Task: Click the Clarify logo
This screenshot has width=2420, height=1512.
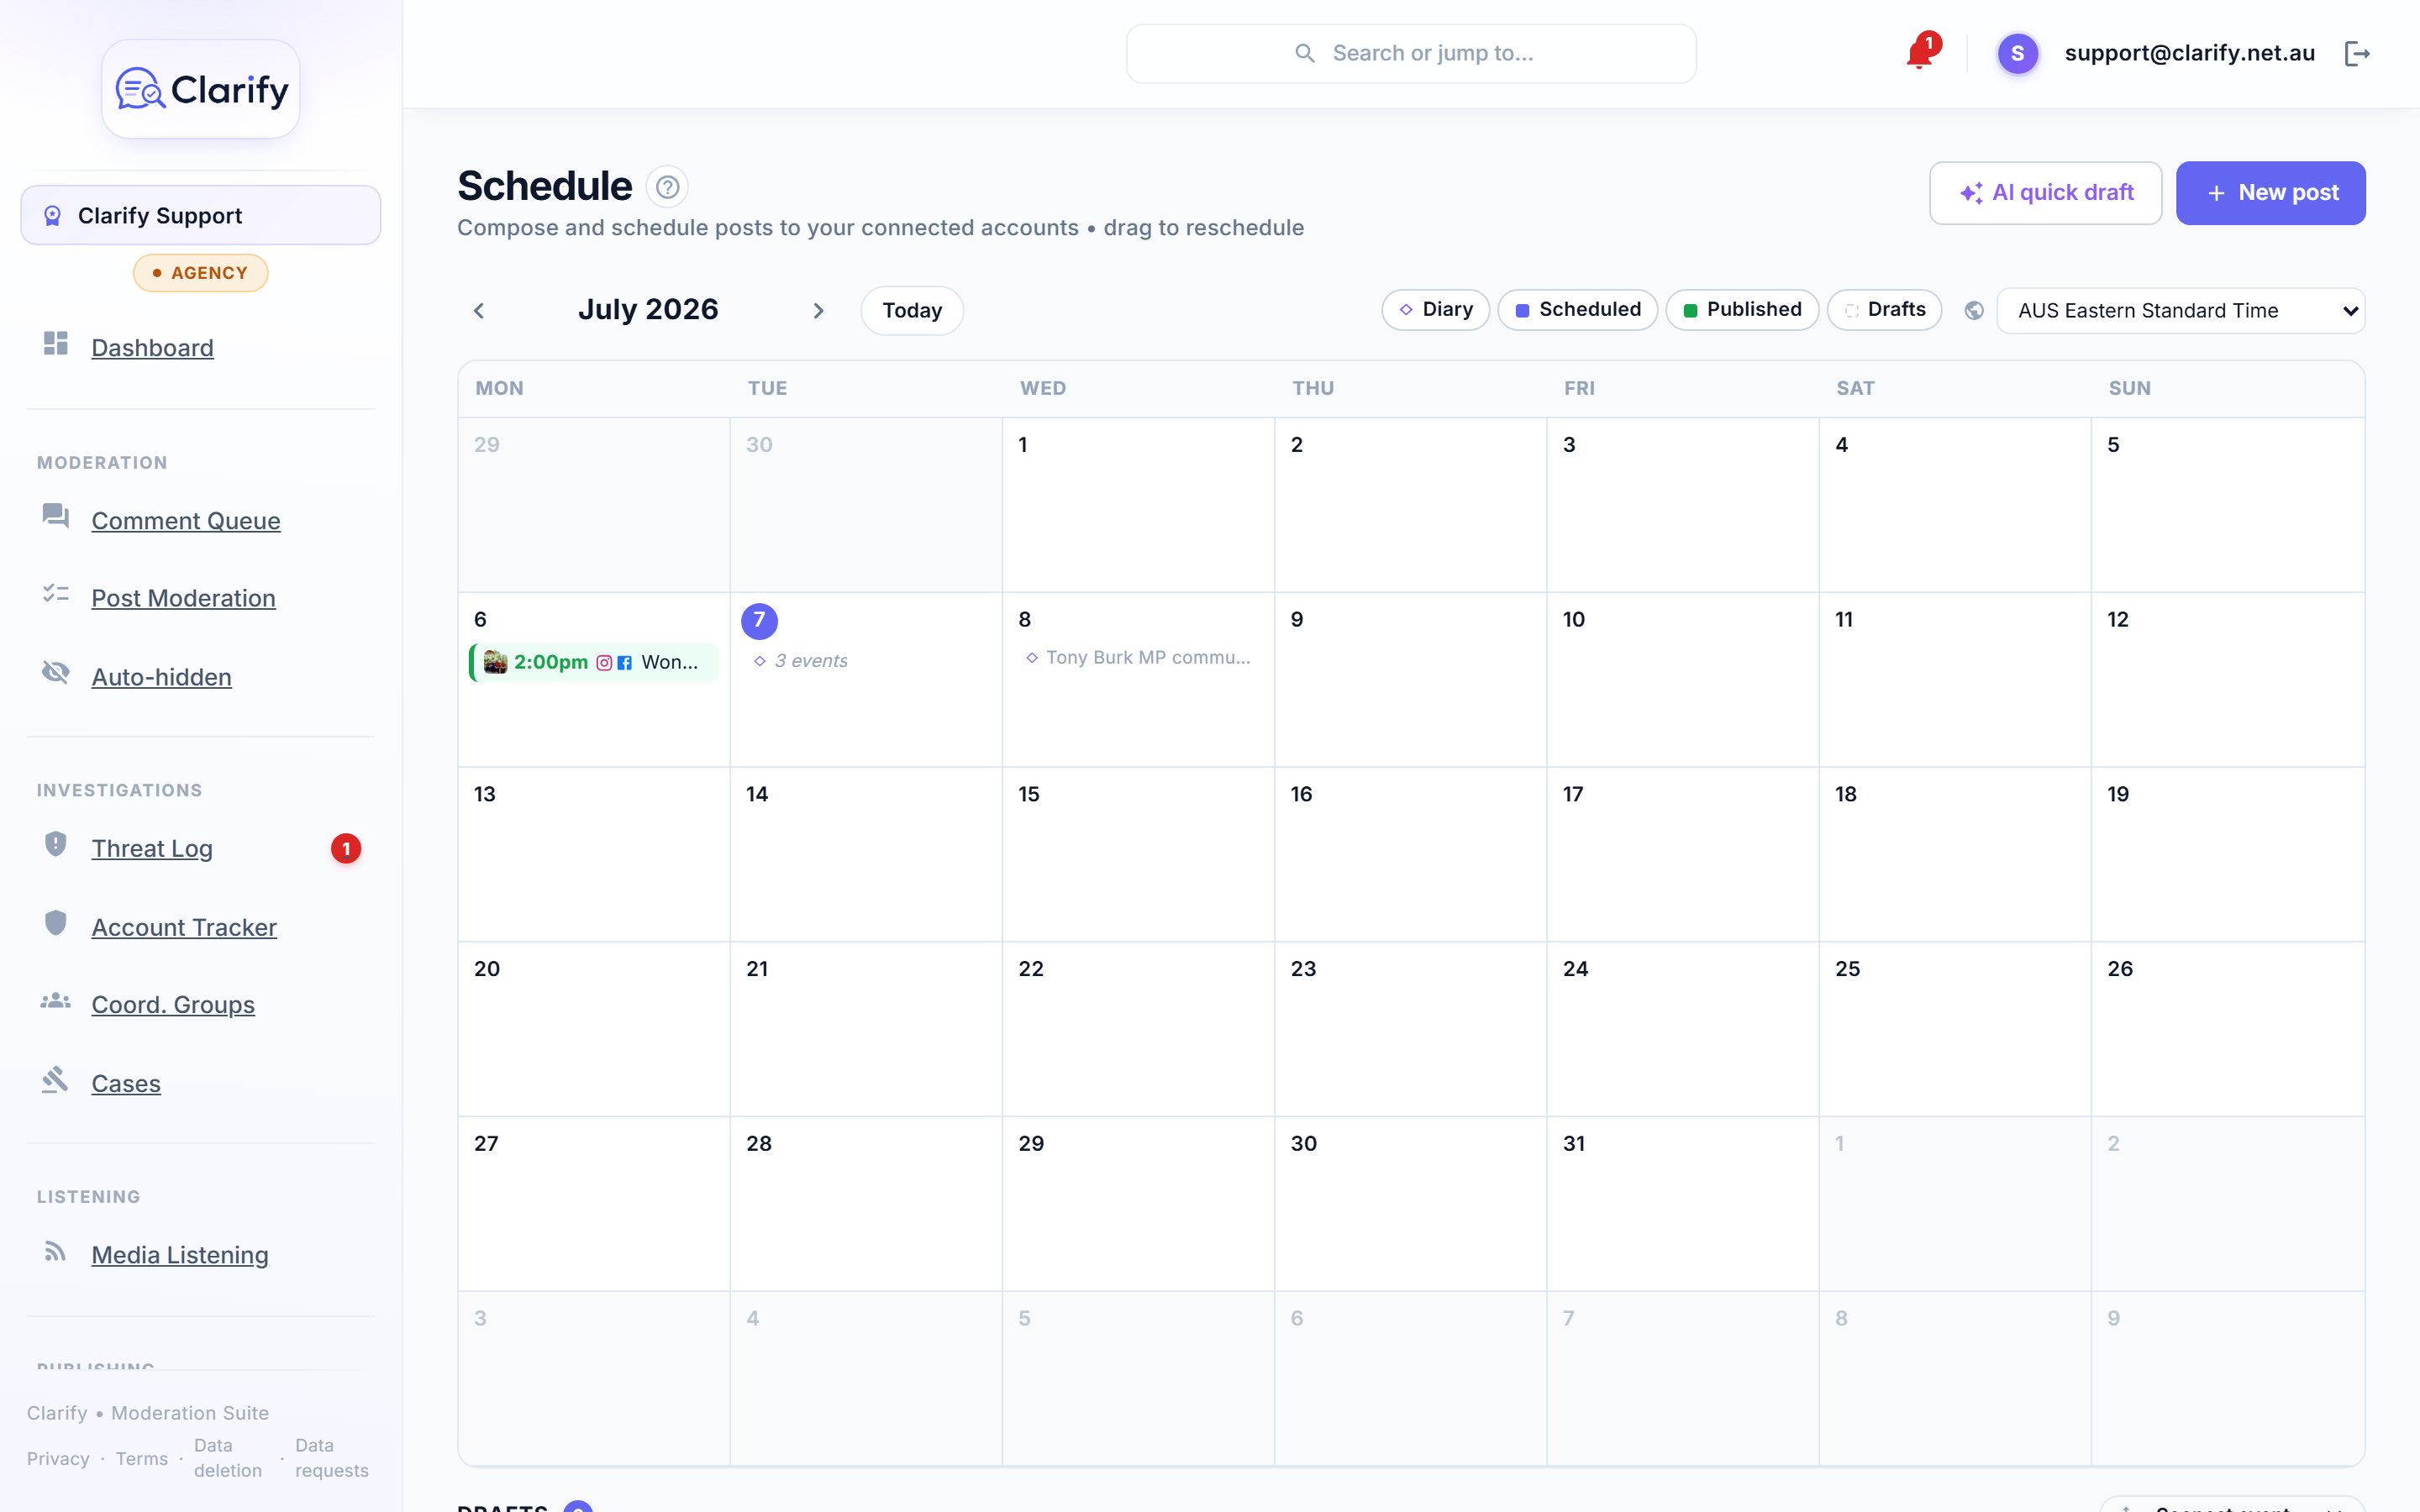Action: tap(201, 89)
